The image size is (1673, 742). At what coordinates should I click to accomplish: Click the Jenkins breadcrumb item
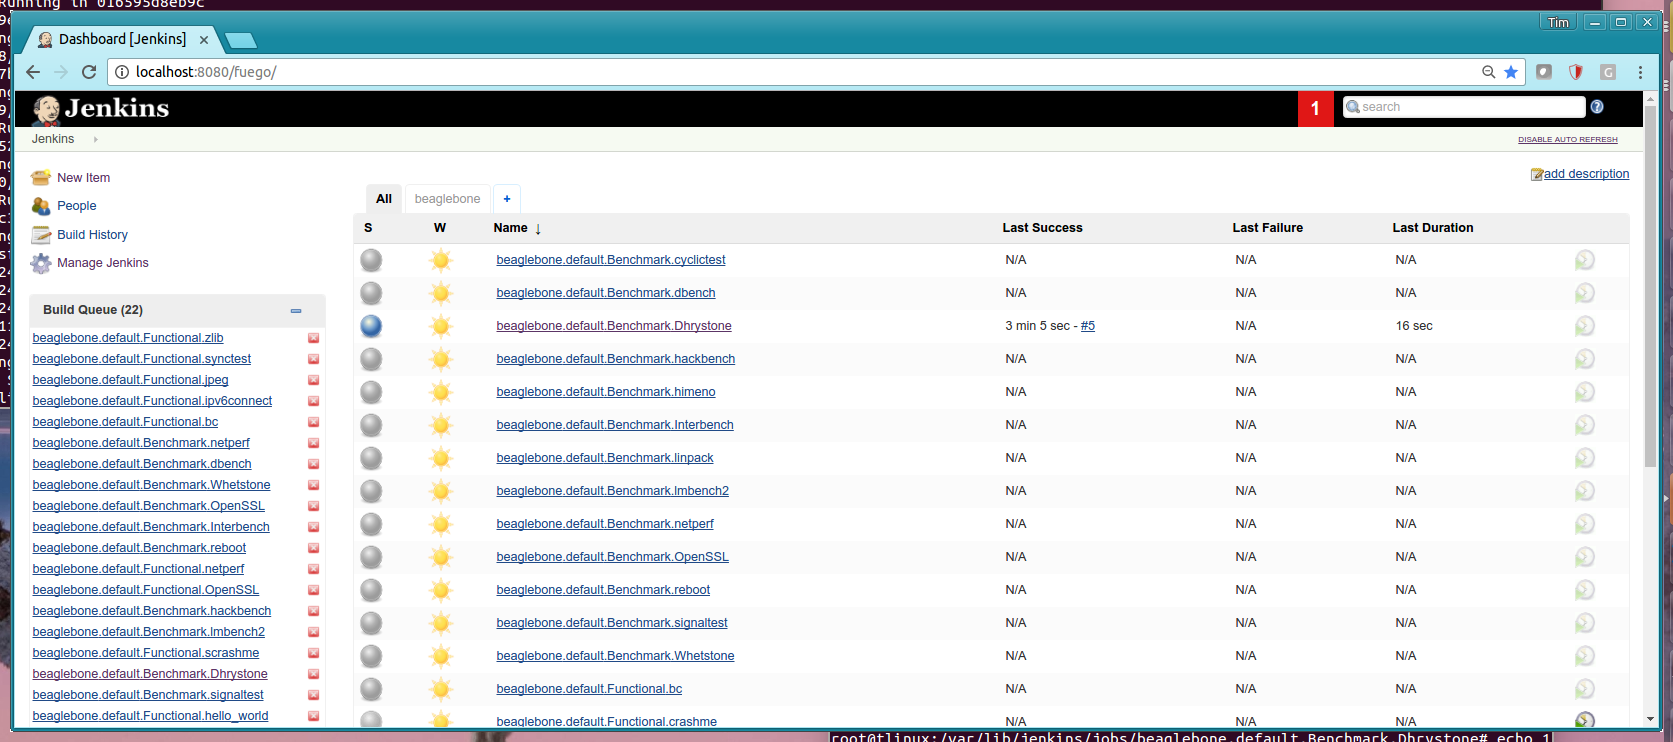point(53,139)
